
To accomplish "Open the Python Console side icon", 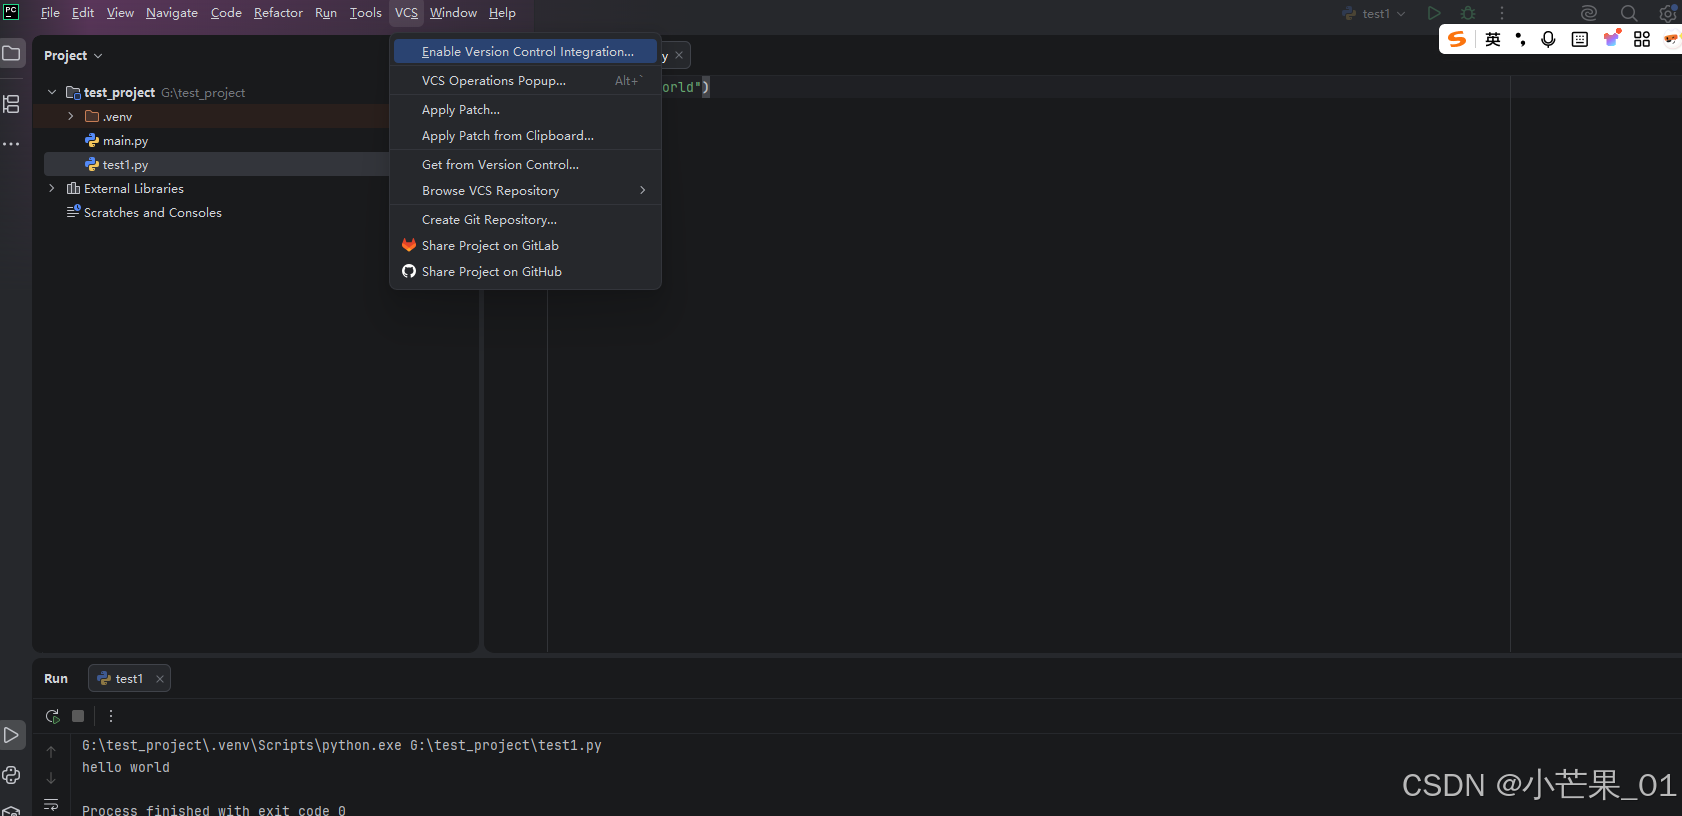I will (12, 775).
